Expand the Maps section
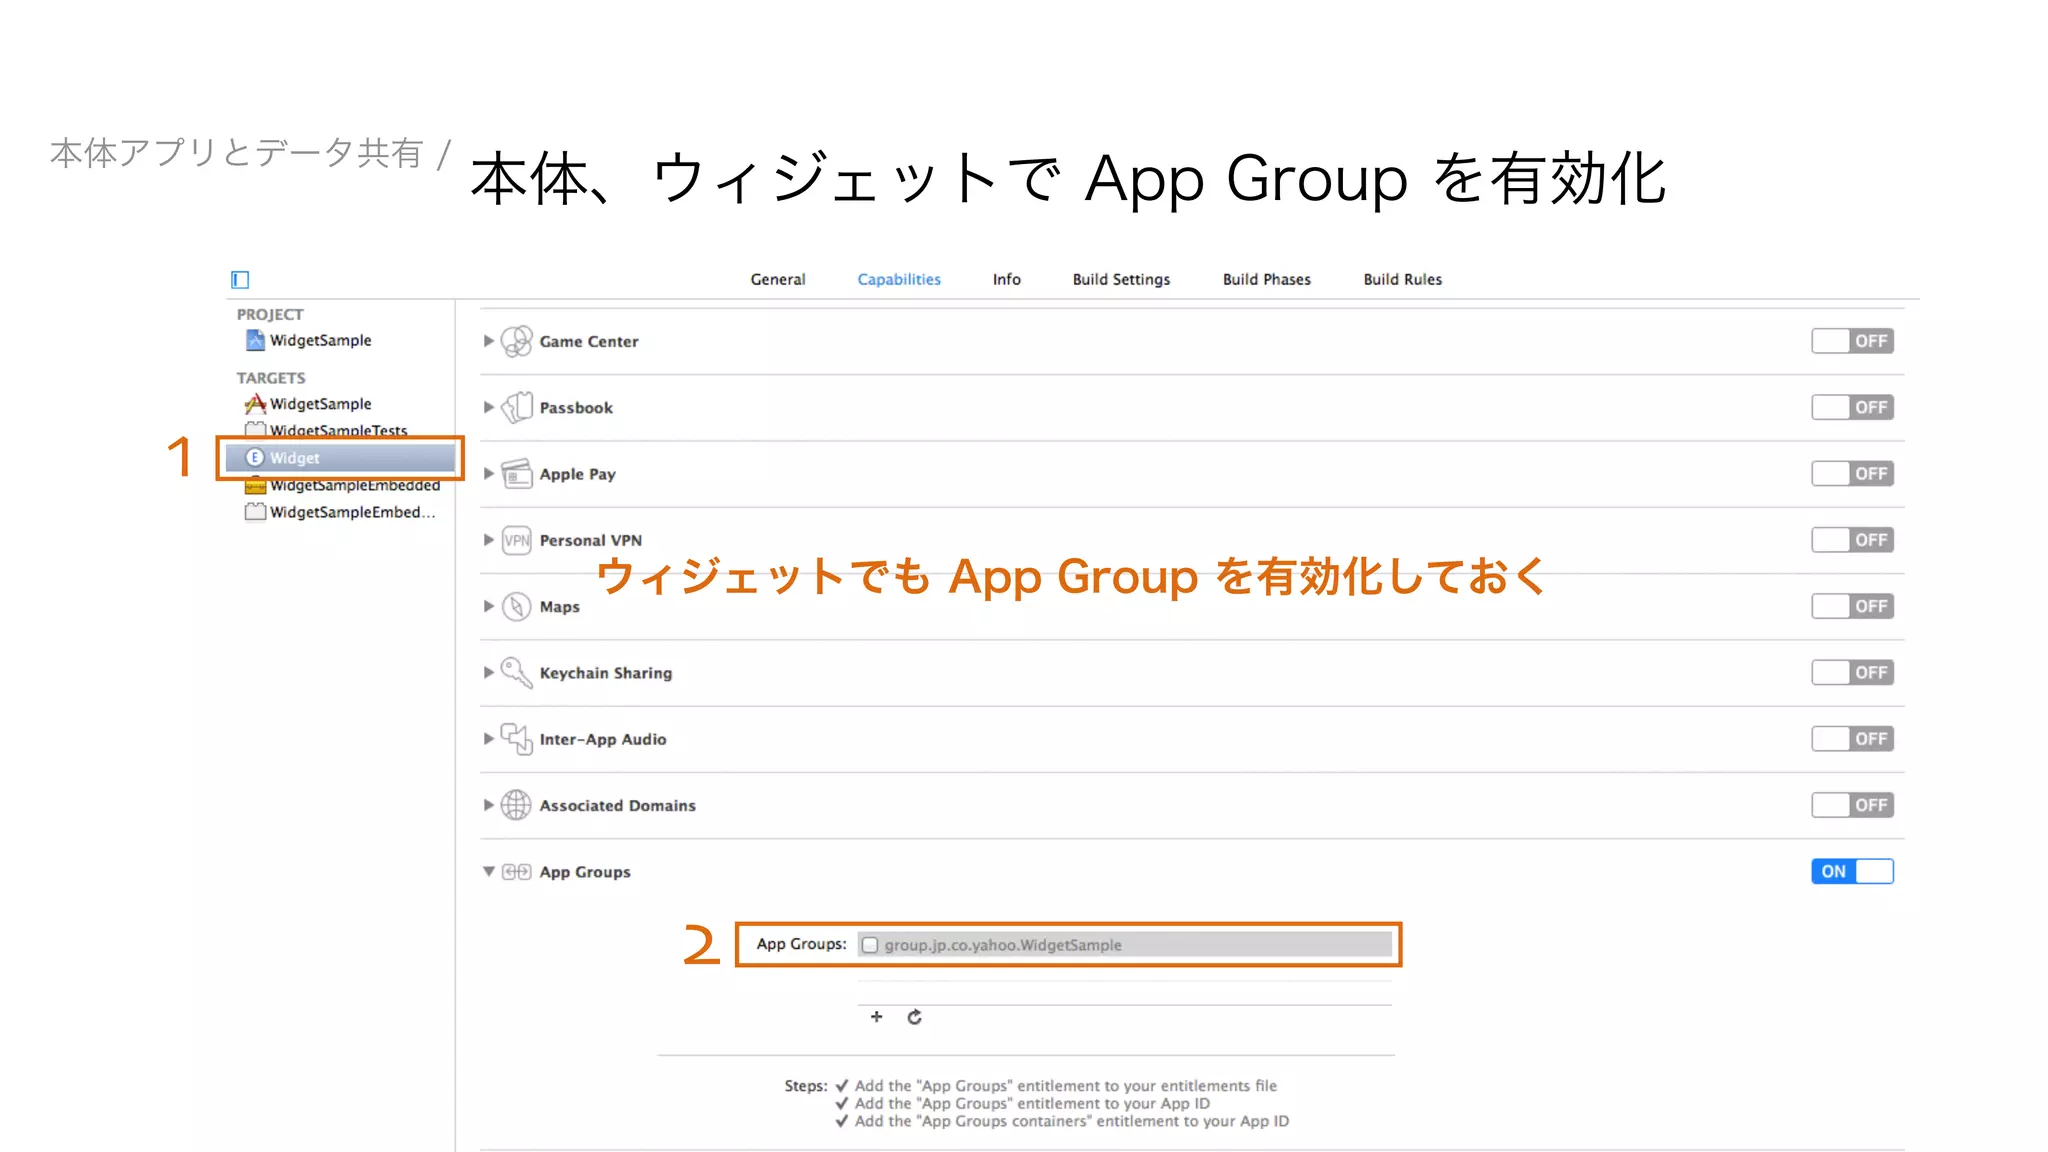Viewport: 2048px width, 1152px height. pos(488,606)
